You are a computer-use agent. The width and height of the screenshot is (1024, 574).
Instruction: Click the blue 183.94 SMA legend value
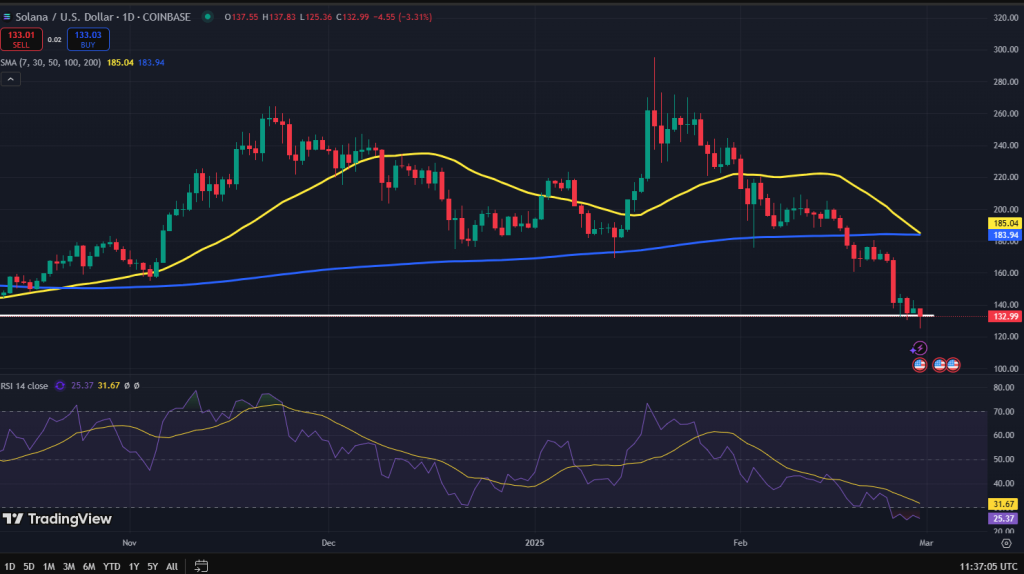click(x=152, y=63)
